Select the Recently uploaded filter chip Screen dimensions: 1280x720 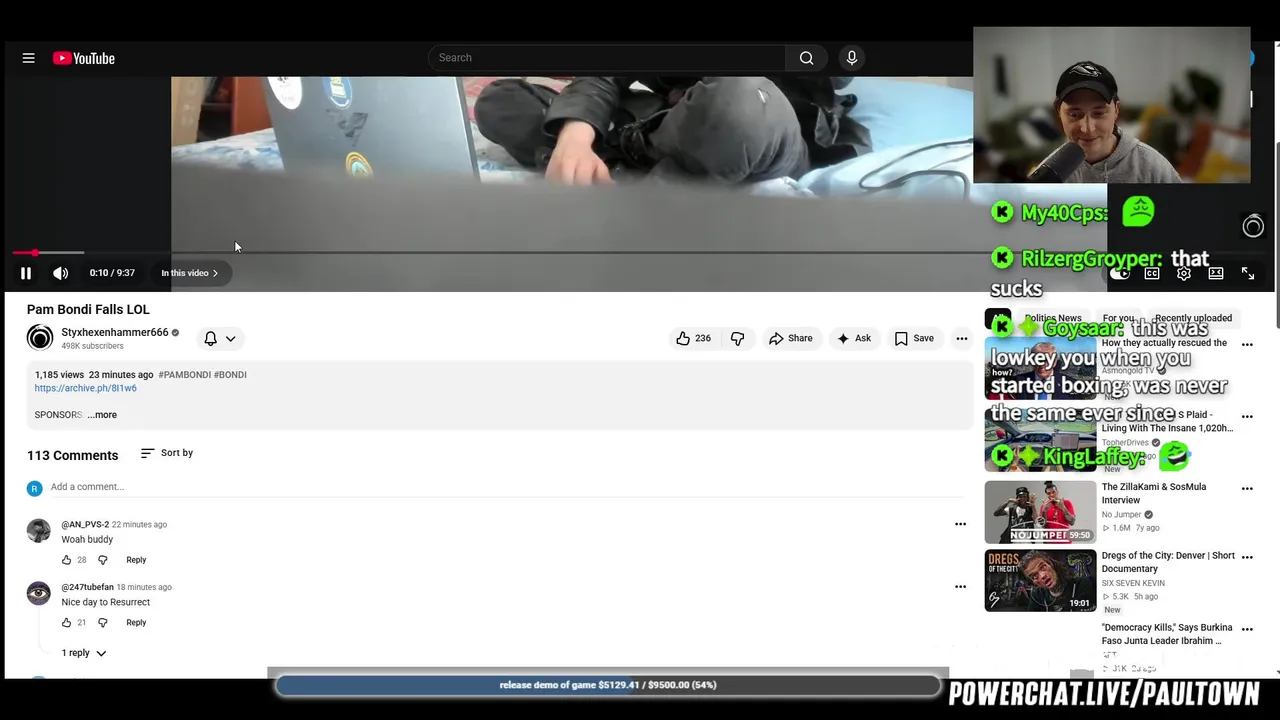tap(1192, 318)
